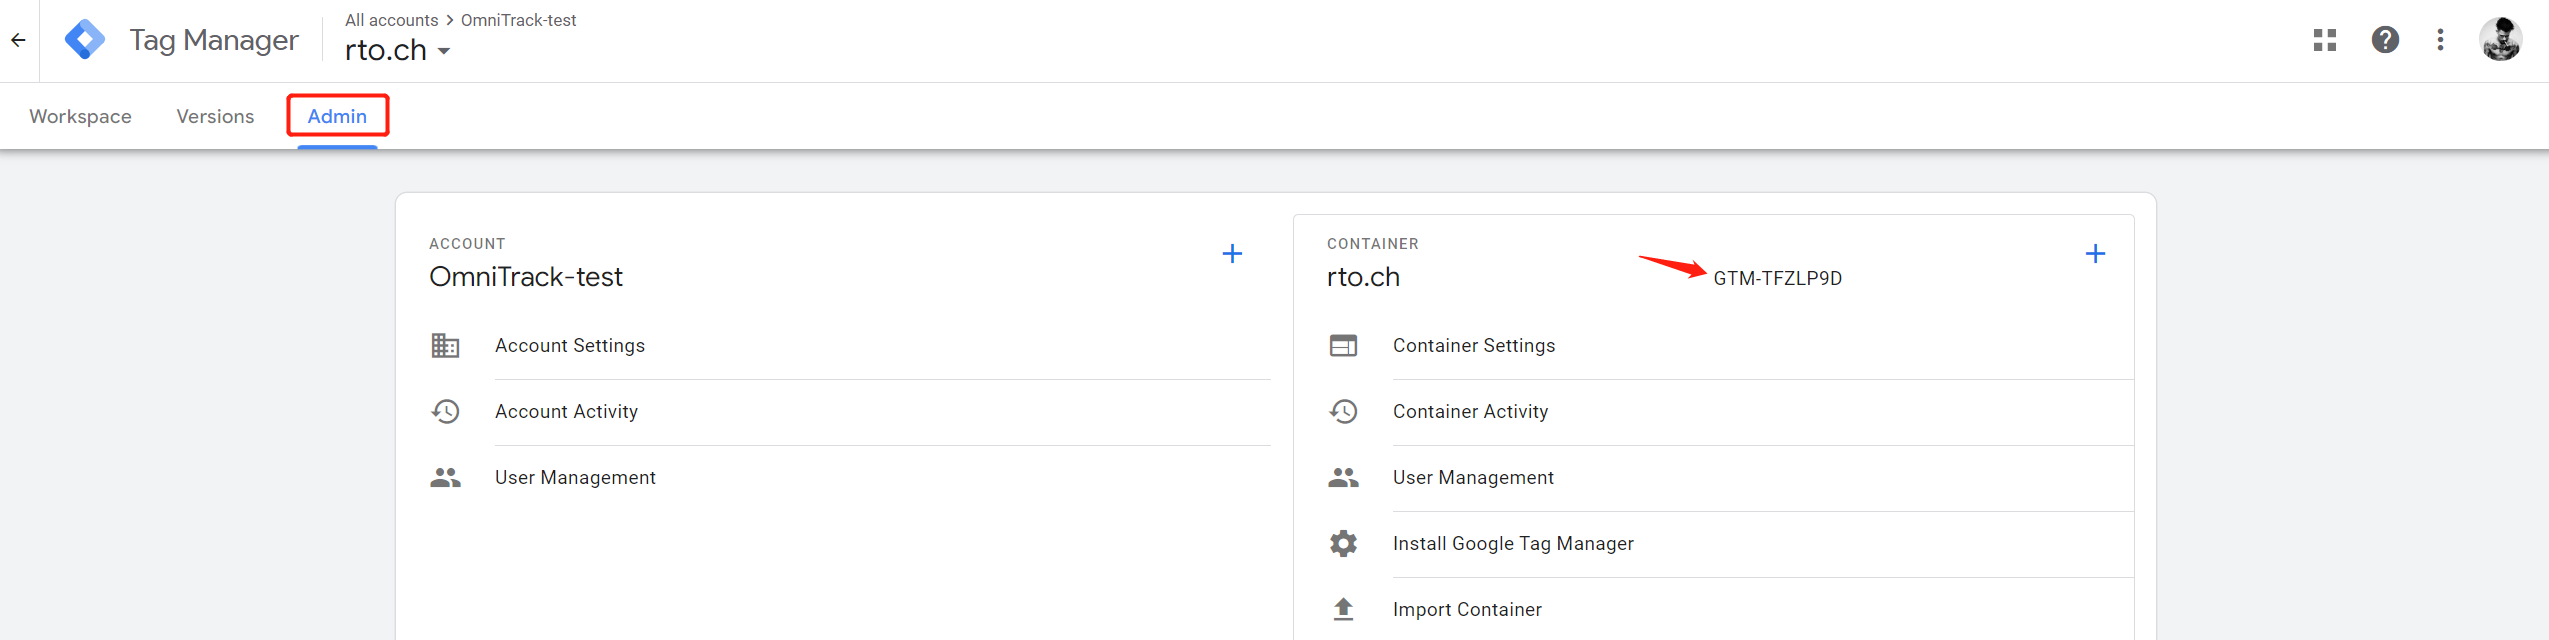The image size is (2549, 640).
Task: Click the Tag Manager title text
Action: 214,40
